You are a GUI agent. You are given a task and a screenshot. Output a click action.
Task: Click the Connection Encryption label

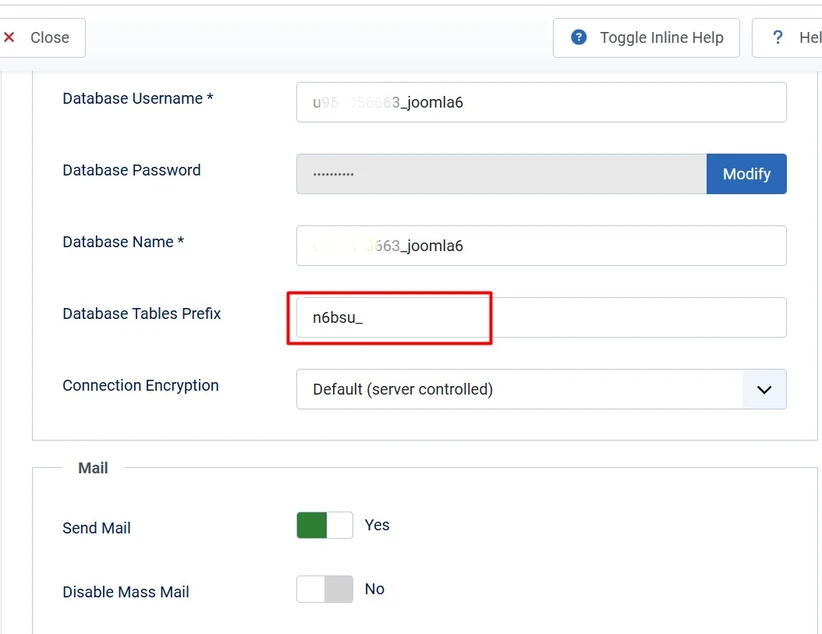(140, 385)
